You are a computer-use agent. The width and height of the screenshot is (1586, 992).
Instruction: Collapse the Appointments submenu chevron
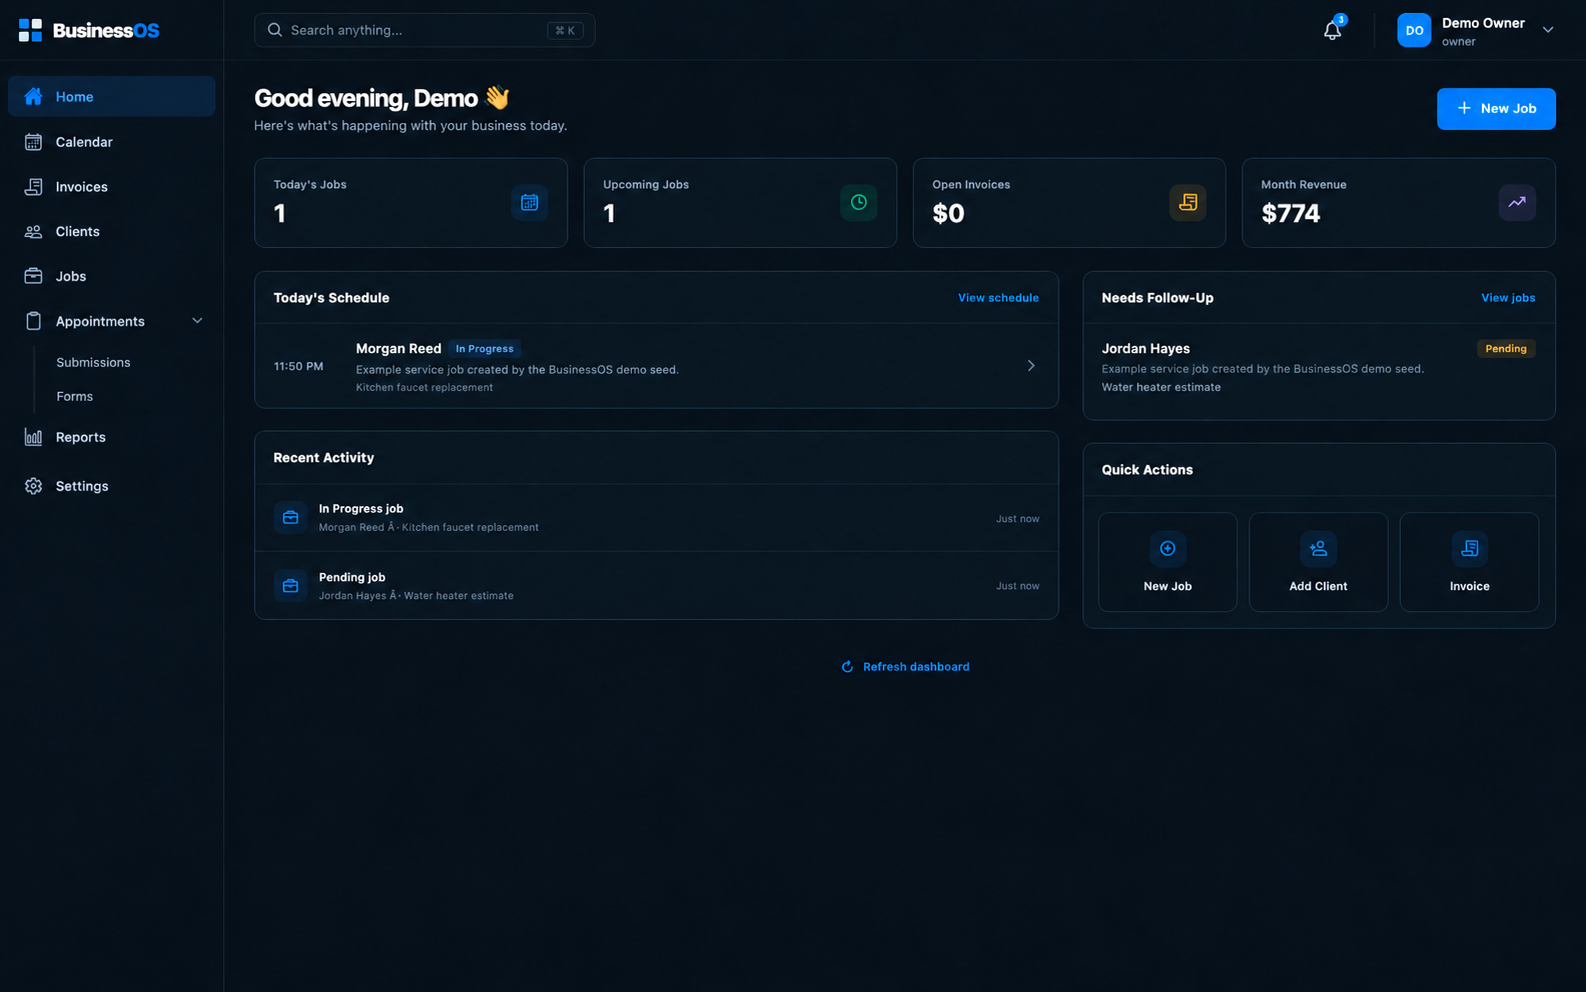(197, 321)
